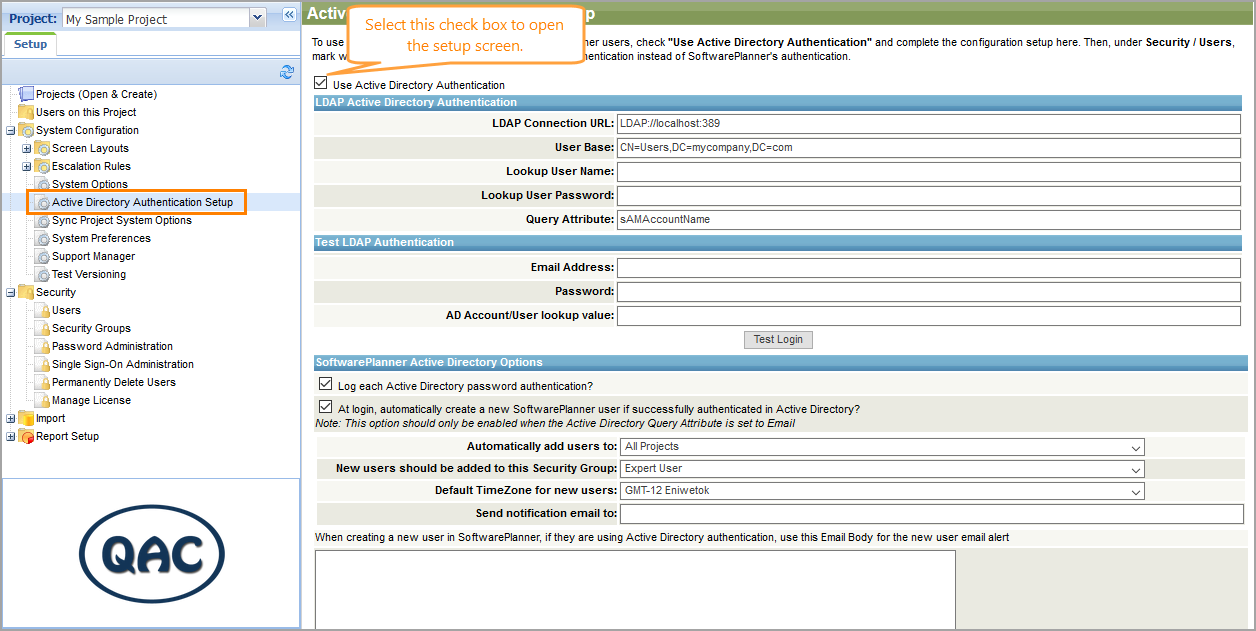
Task: Click the System Preferences gear icon
Action: click(x=42, y=238)
